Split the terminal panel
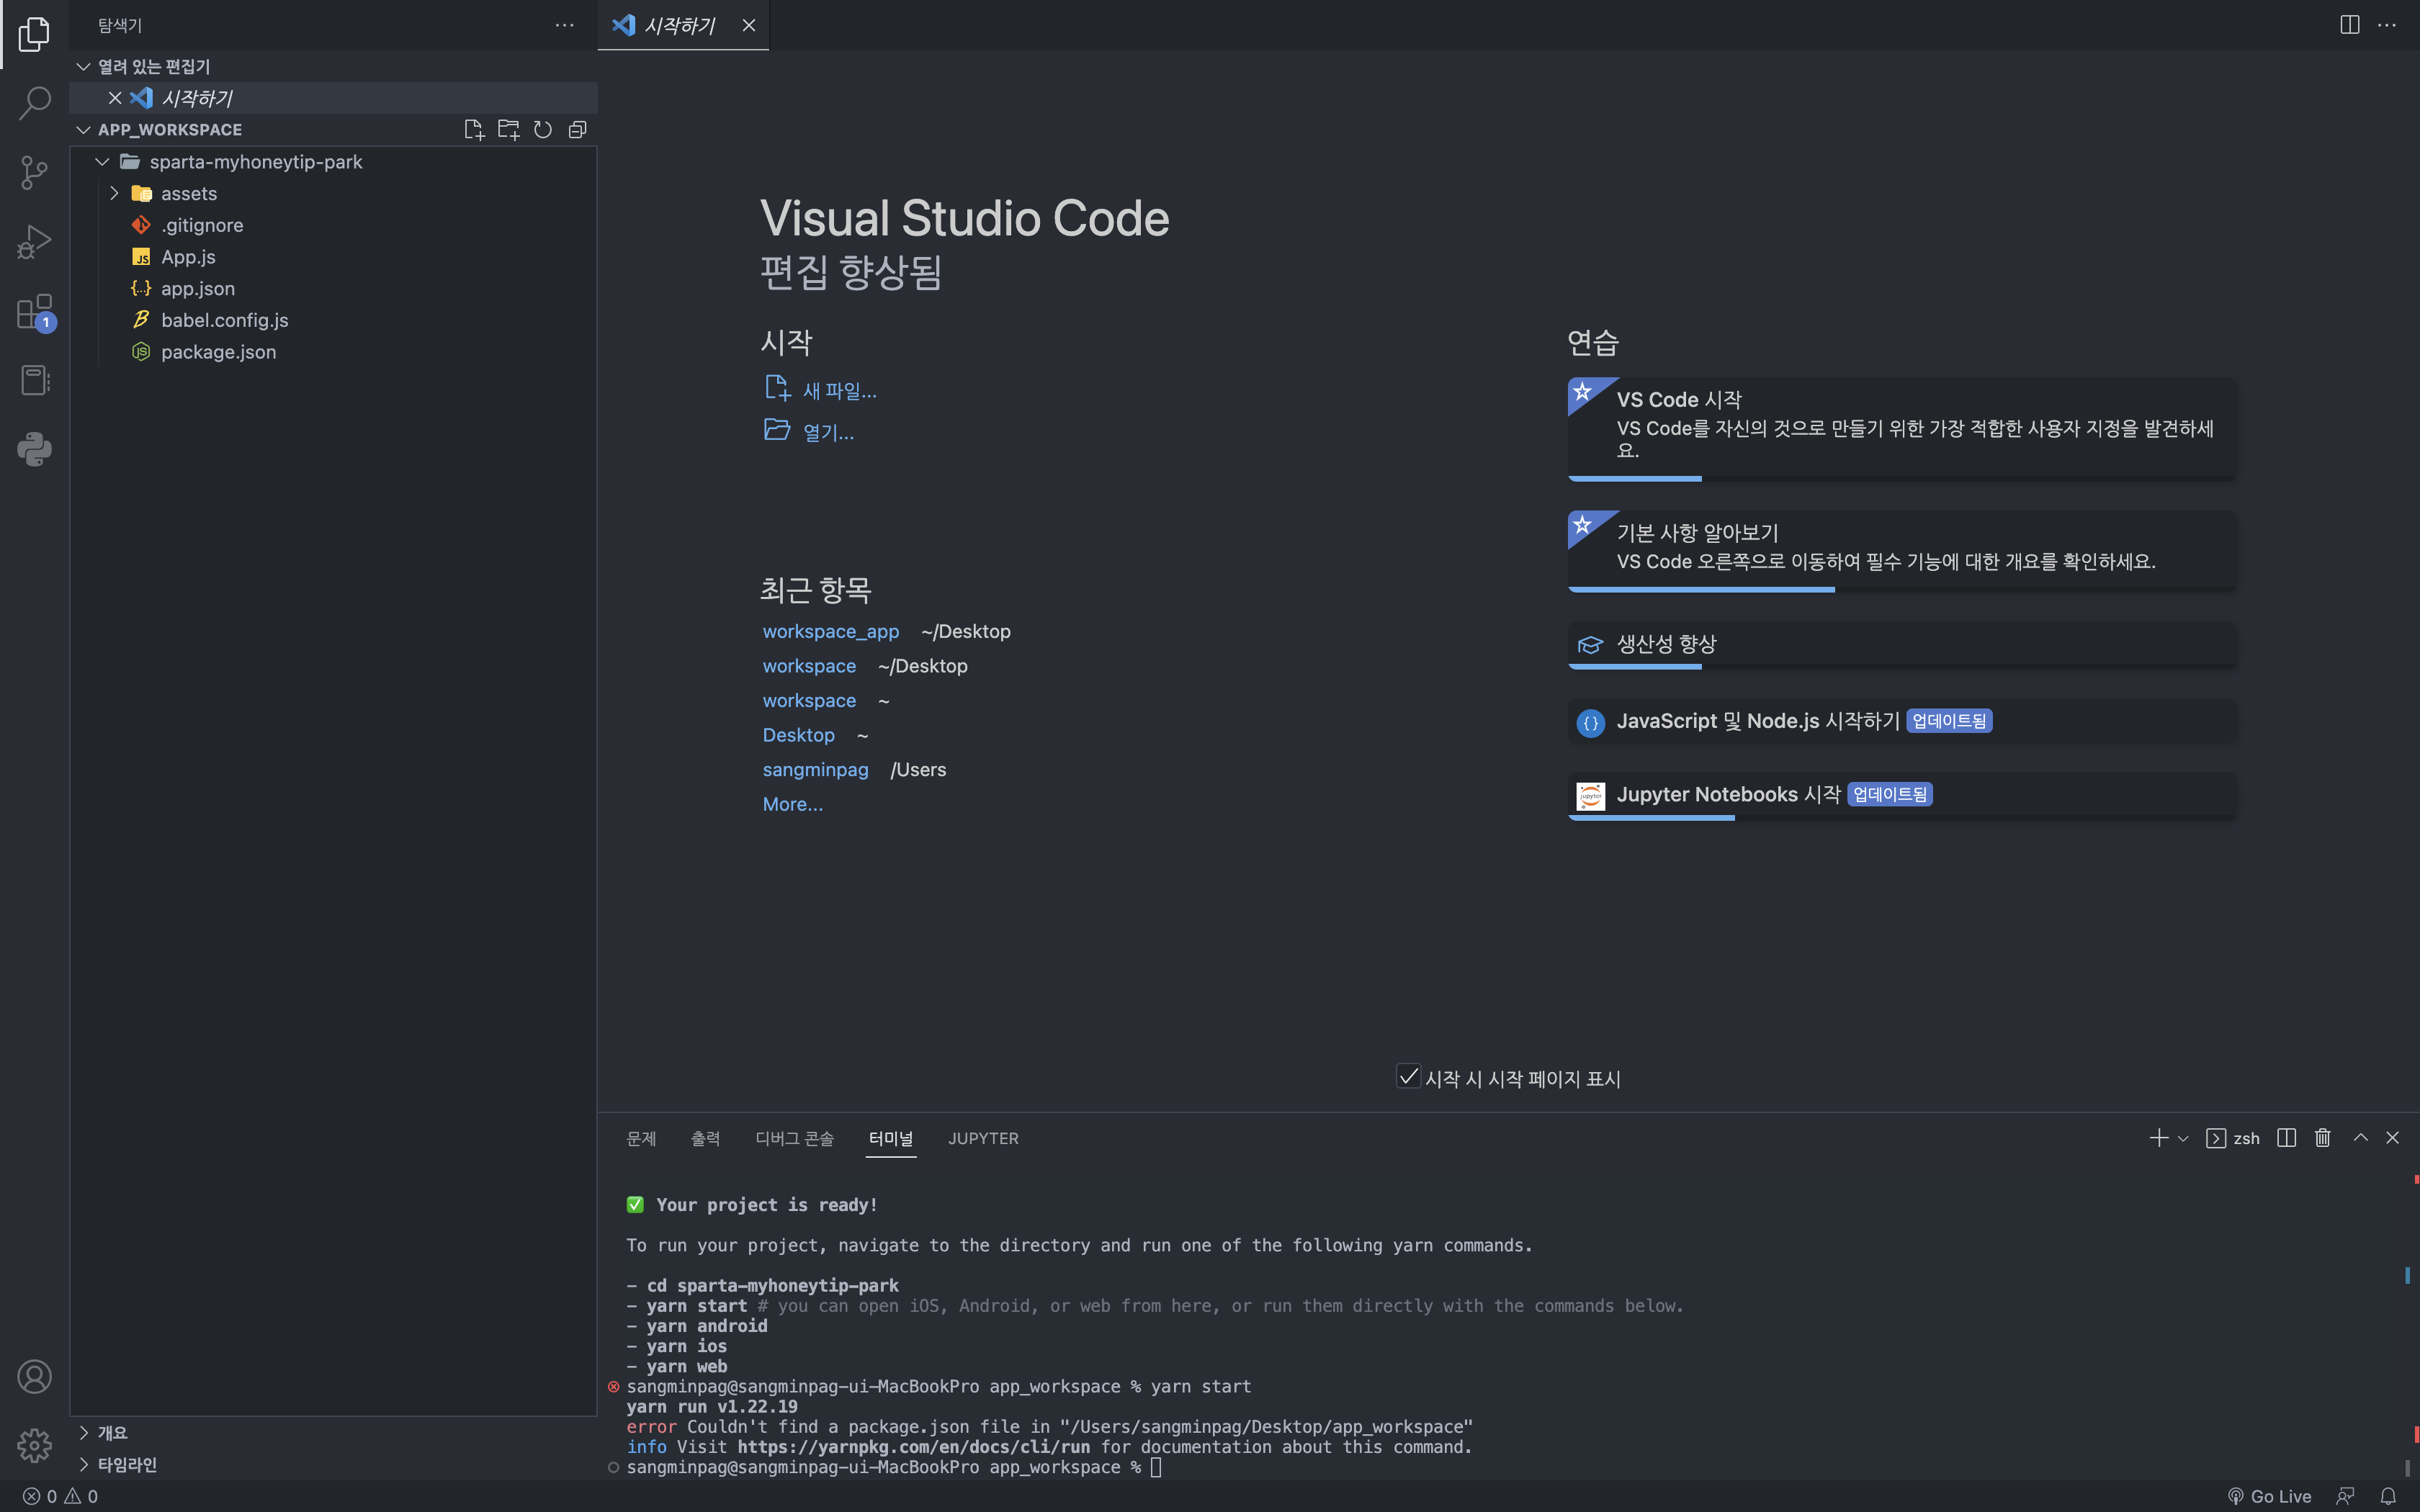Image resolution: width=2420 pixels, height=1512 pixels. tap(2286, 1138)
